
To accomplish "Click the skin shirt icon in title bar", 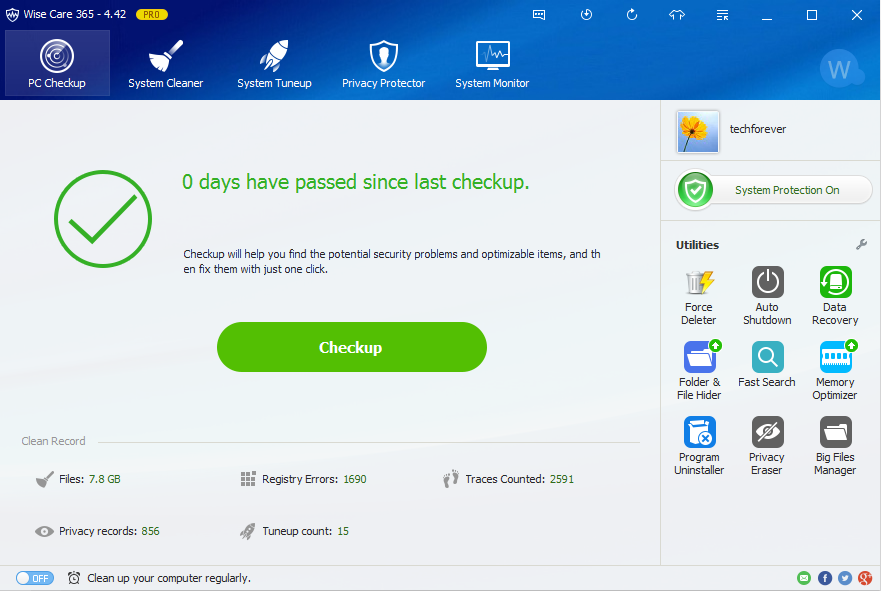I will (676, 15).
